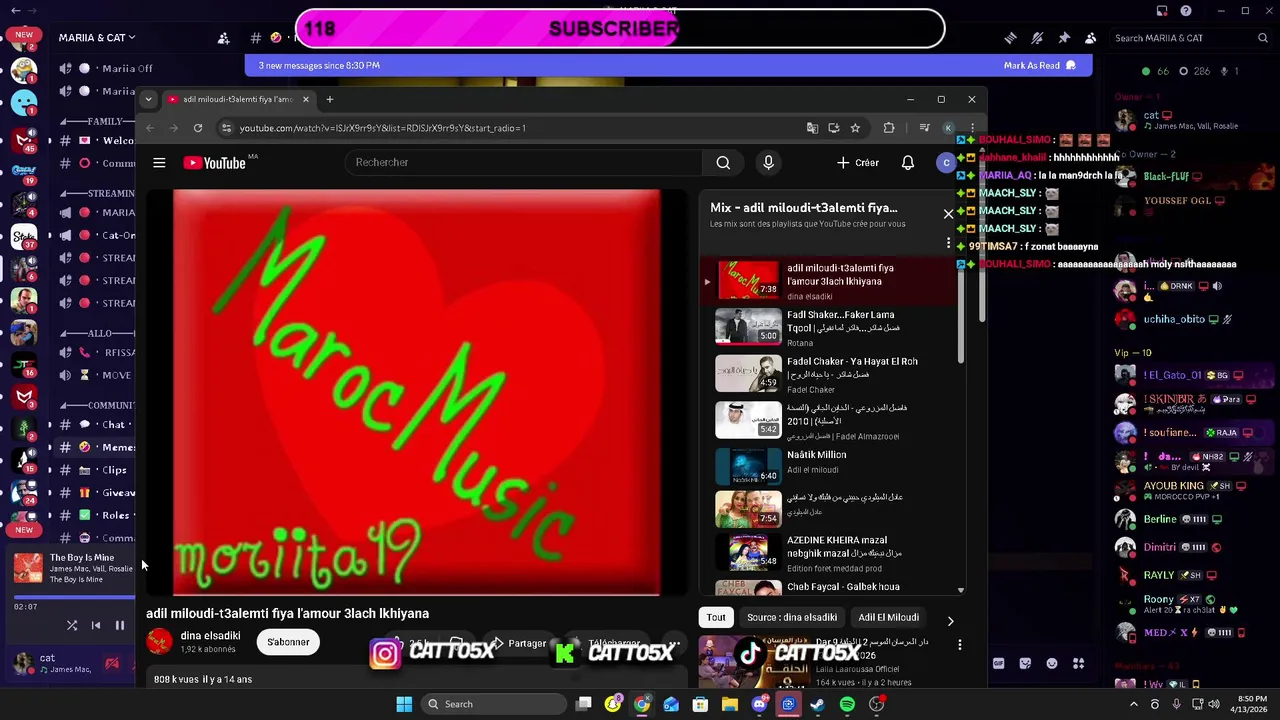Image resolution: width=1280 pixels, height=720 pixels.
Task: Click YouTube Rechercher search field
Action: click(x=523, y=163)
